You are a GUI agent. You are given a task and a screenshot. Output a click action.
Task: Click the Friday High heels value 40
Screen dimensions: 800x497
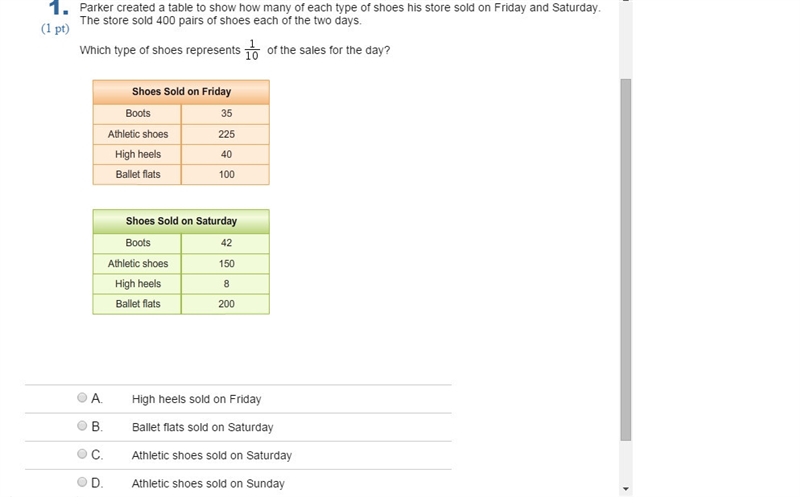coord(226,154)
